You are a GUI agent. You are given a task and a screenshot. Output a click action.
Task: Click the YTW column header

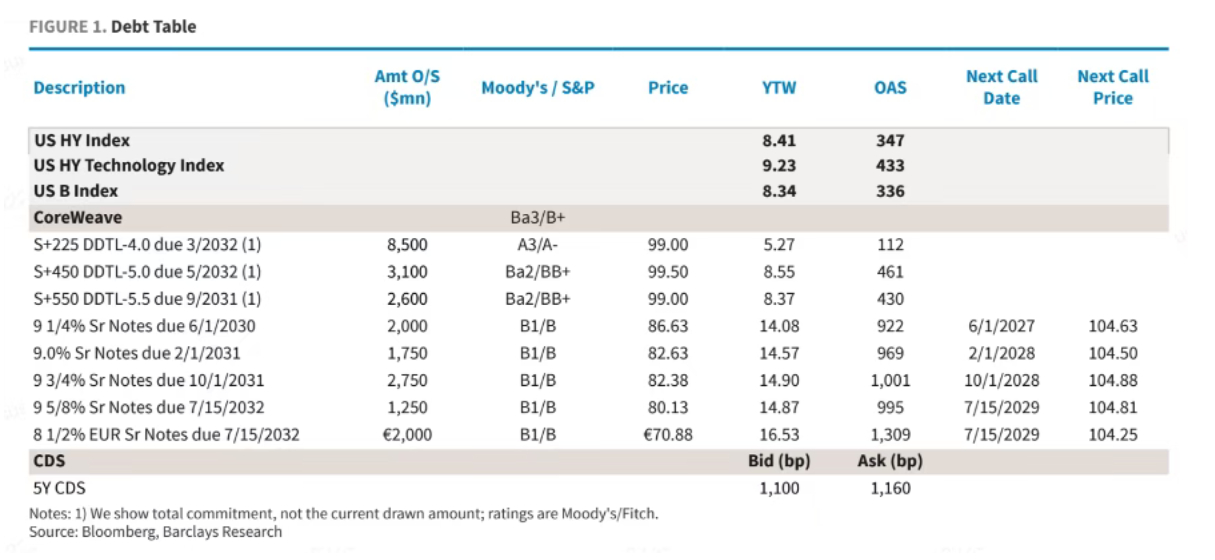[x=779, y=88]
